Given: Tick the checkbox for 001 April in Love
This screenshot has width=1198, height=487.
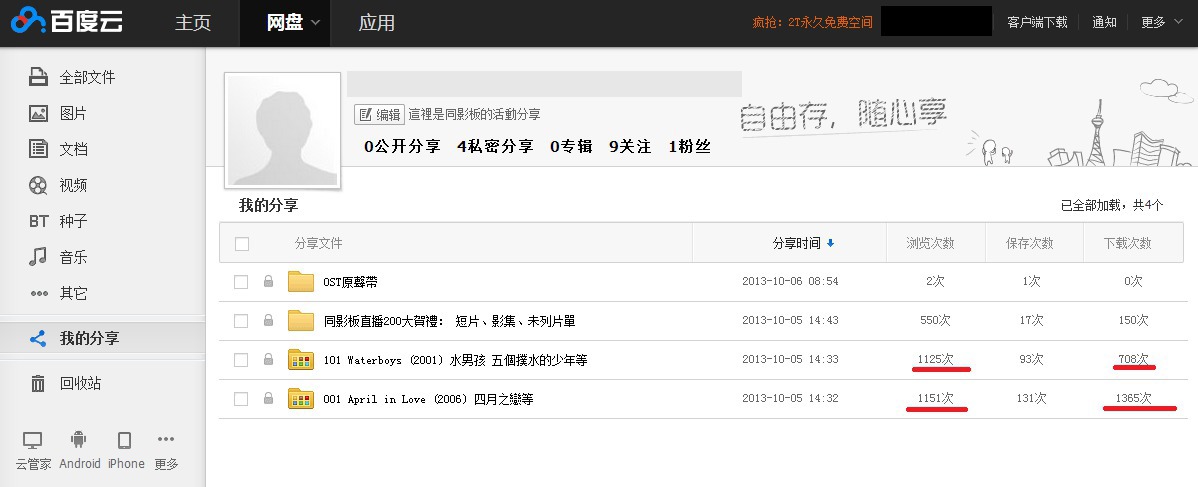Looking at the screenshot, I should click(x=241, y=398).
